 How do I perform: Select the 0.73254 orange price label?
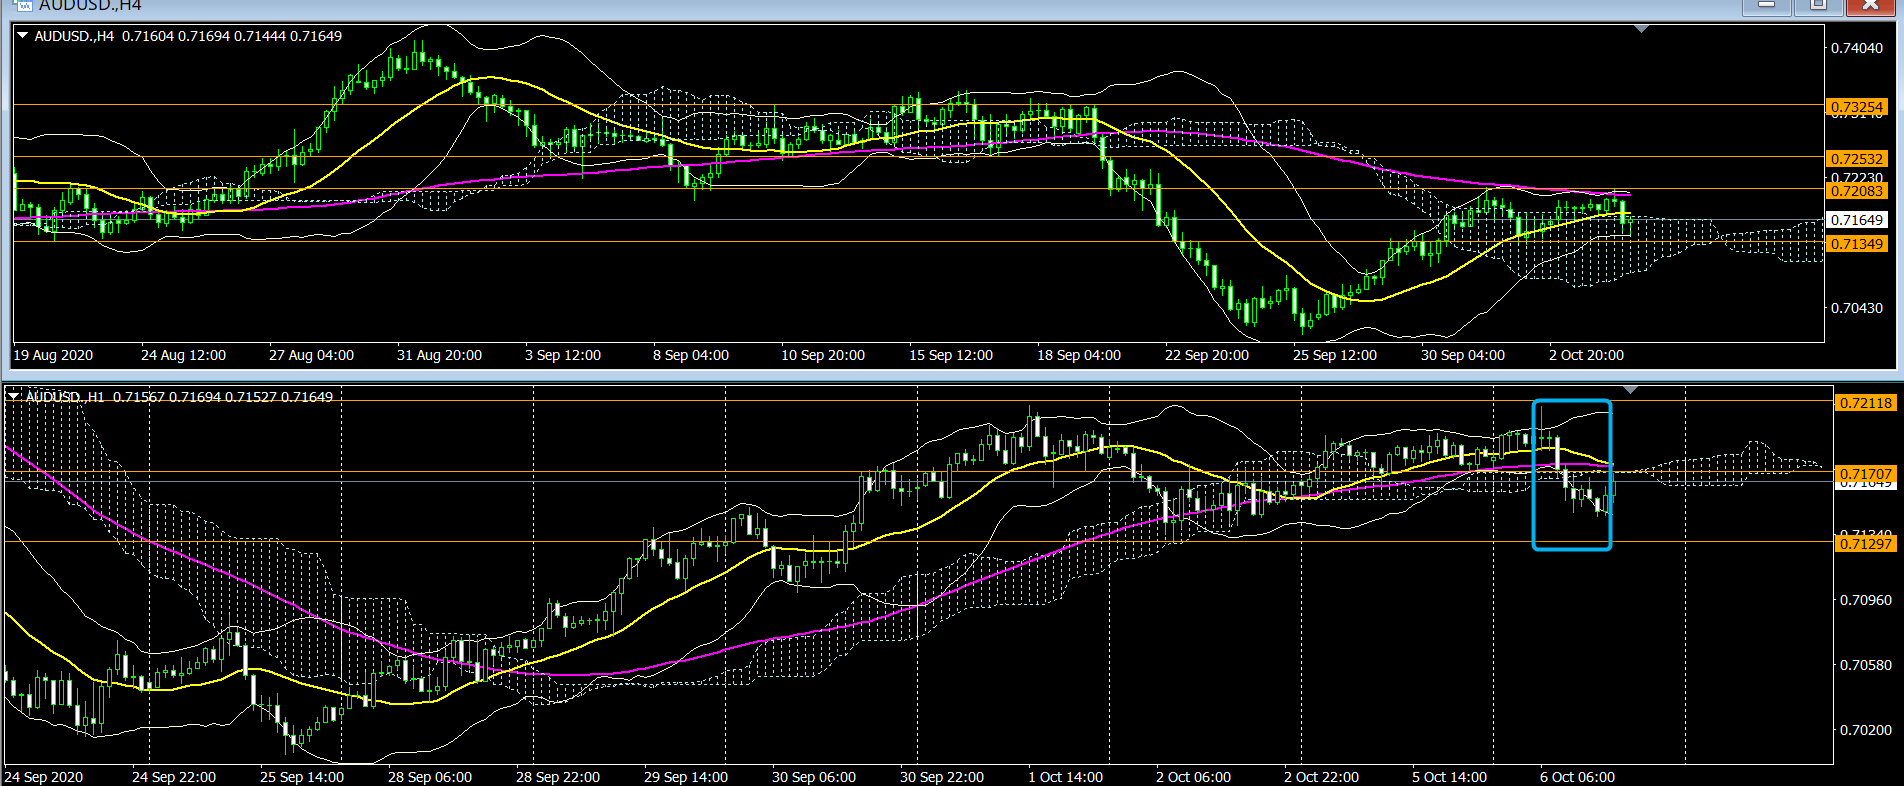point(1857,107)
